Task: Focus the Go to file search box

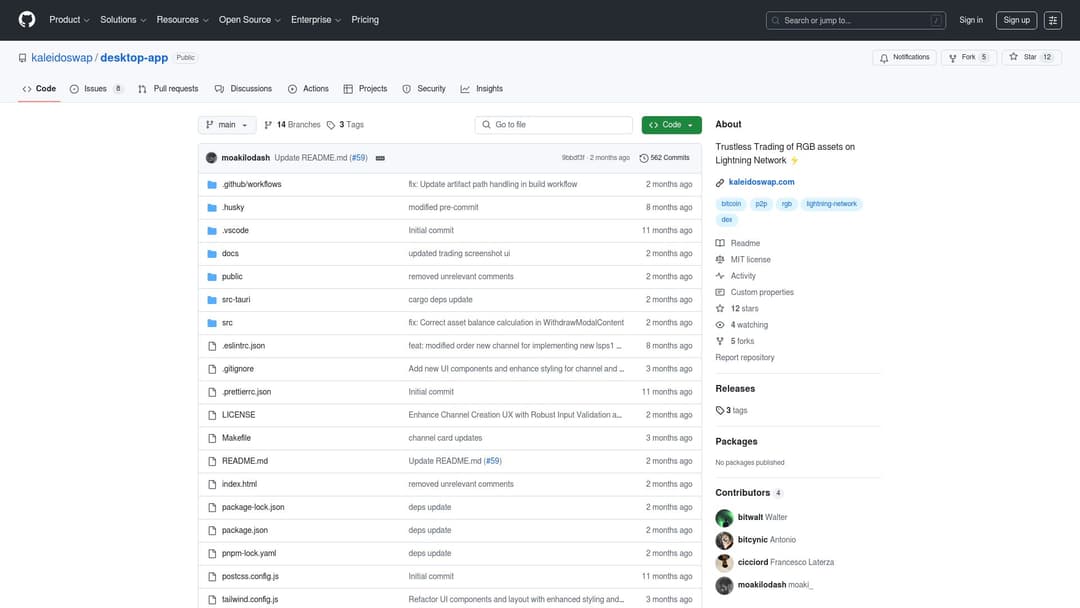Action: 553,125
